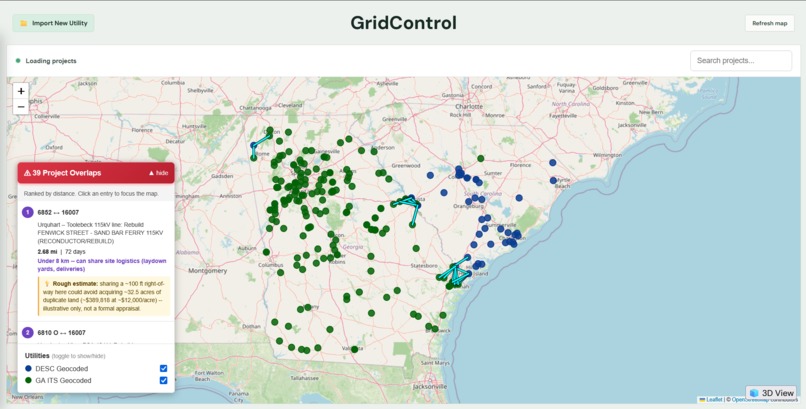Click the green marker near Statesboro
Image resolution: width=806 pixels, height=409 pixels.
point(416,248)
